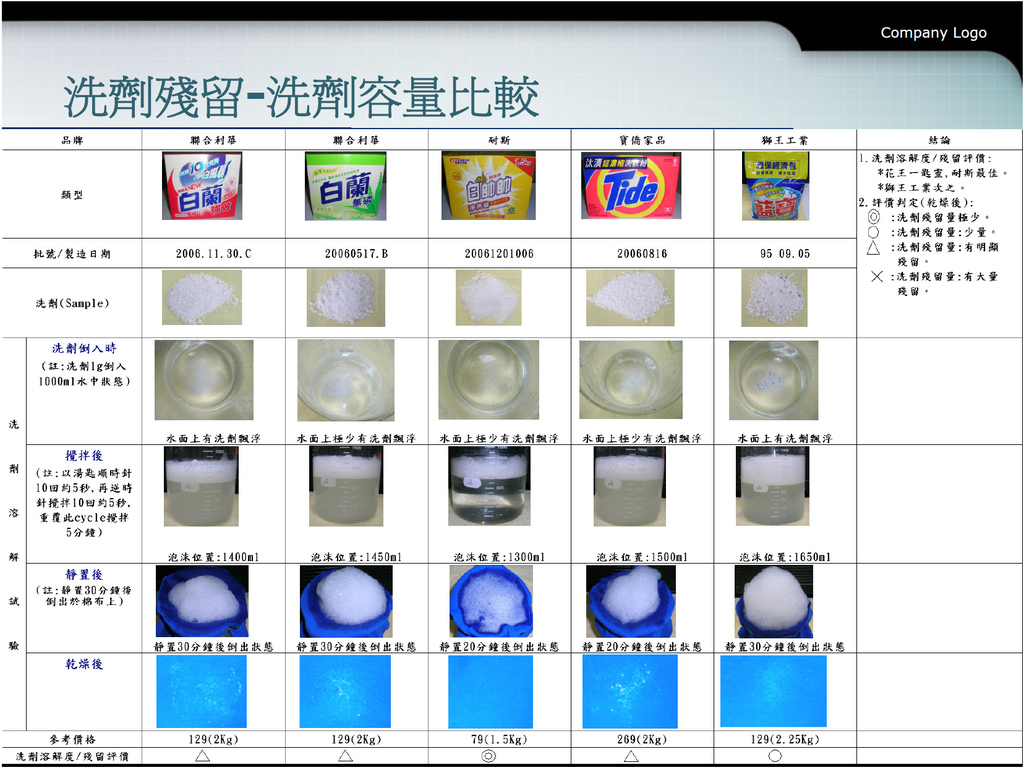Select the price 79(1.5Kg)

click(x=499, y=739)
